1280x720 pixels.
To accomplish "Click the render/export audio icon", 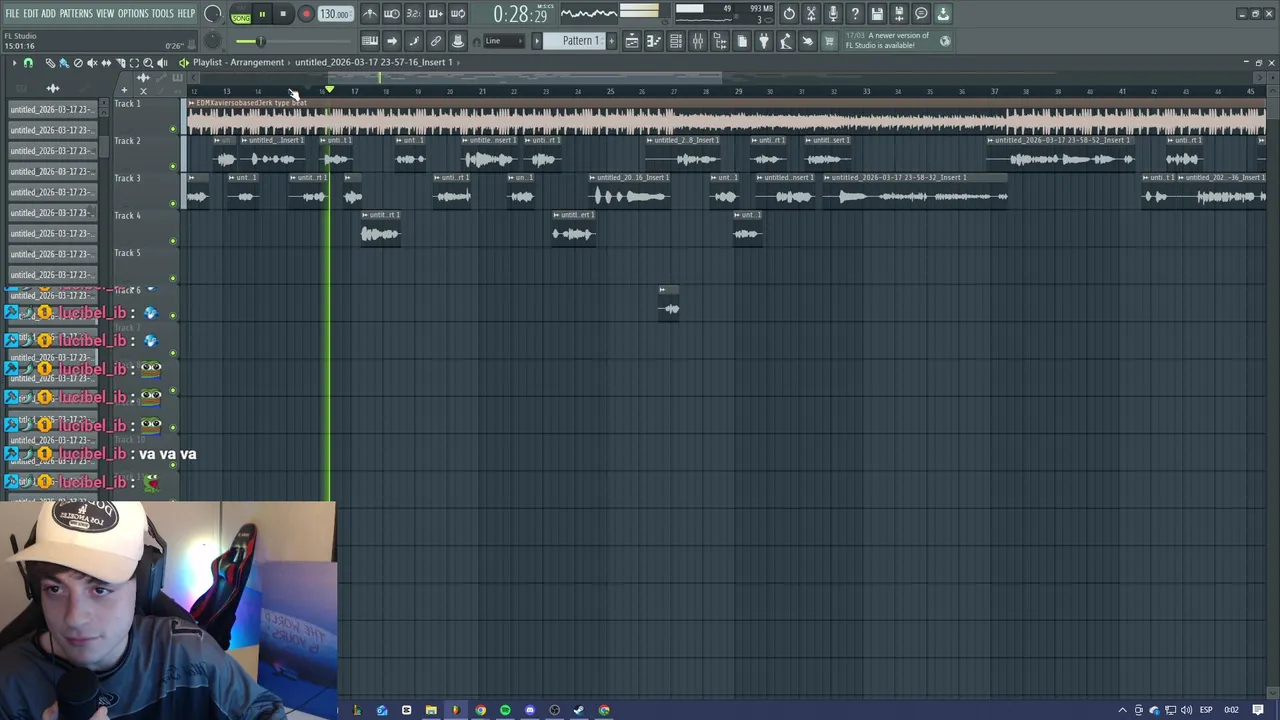I will click(899, 14).
